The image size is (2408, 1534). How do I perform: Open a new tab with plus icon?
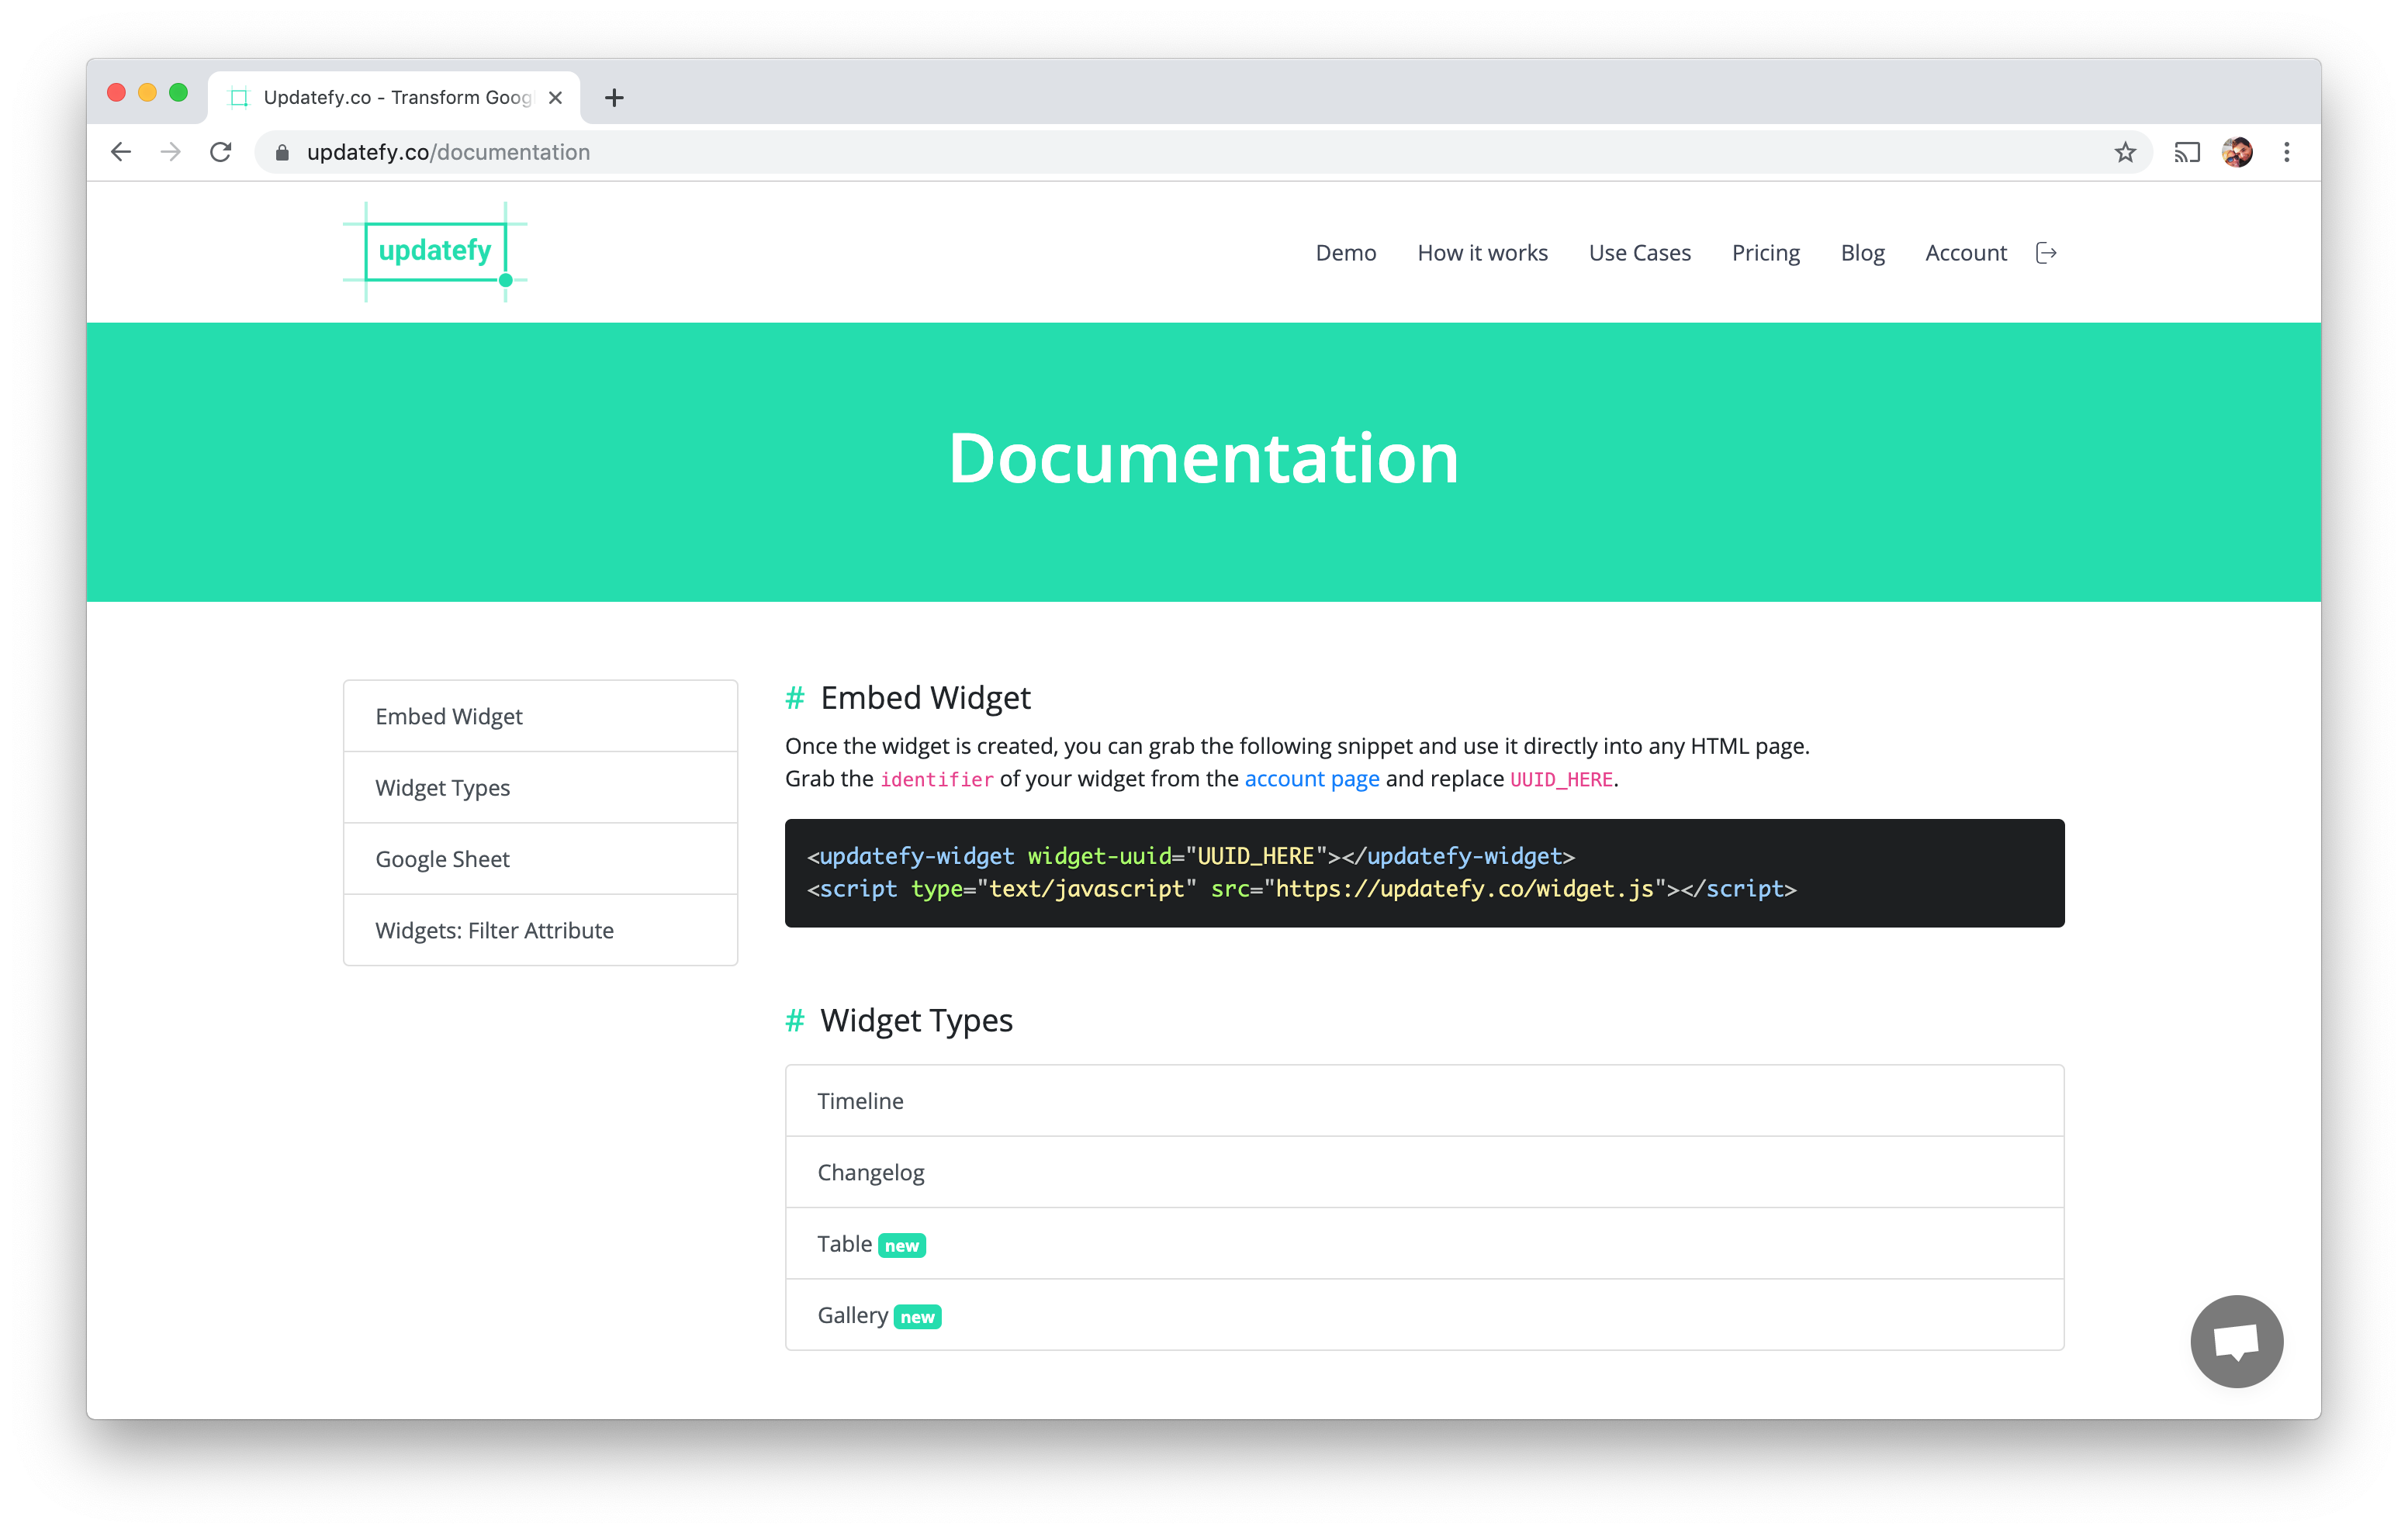click(x=614, y=97)
